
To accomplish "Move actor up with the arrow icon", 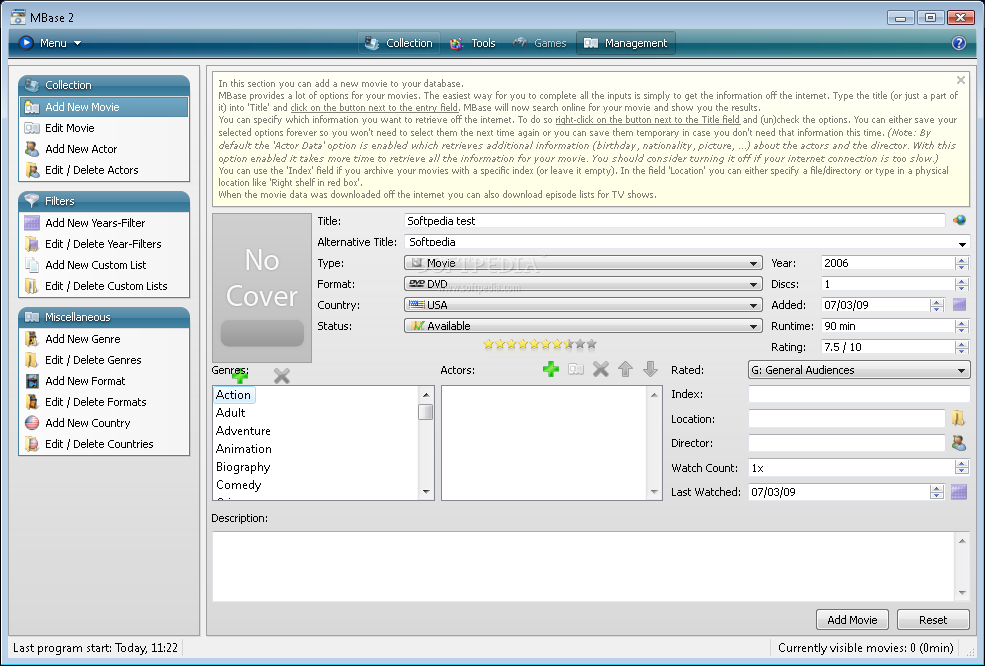I will [625, 369].
